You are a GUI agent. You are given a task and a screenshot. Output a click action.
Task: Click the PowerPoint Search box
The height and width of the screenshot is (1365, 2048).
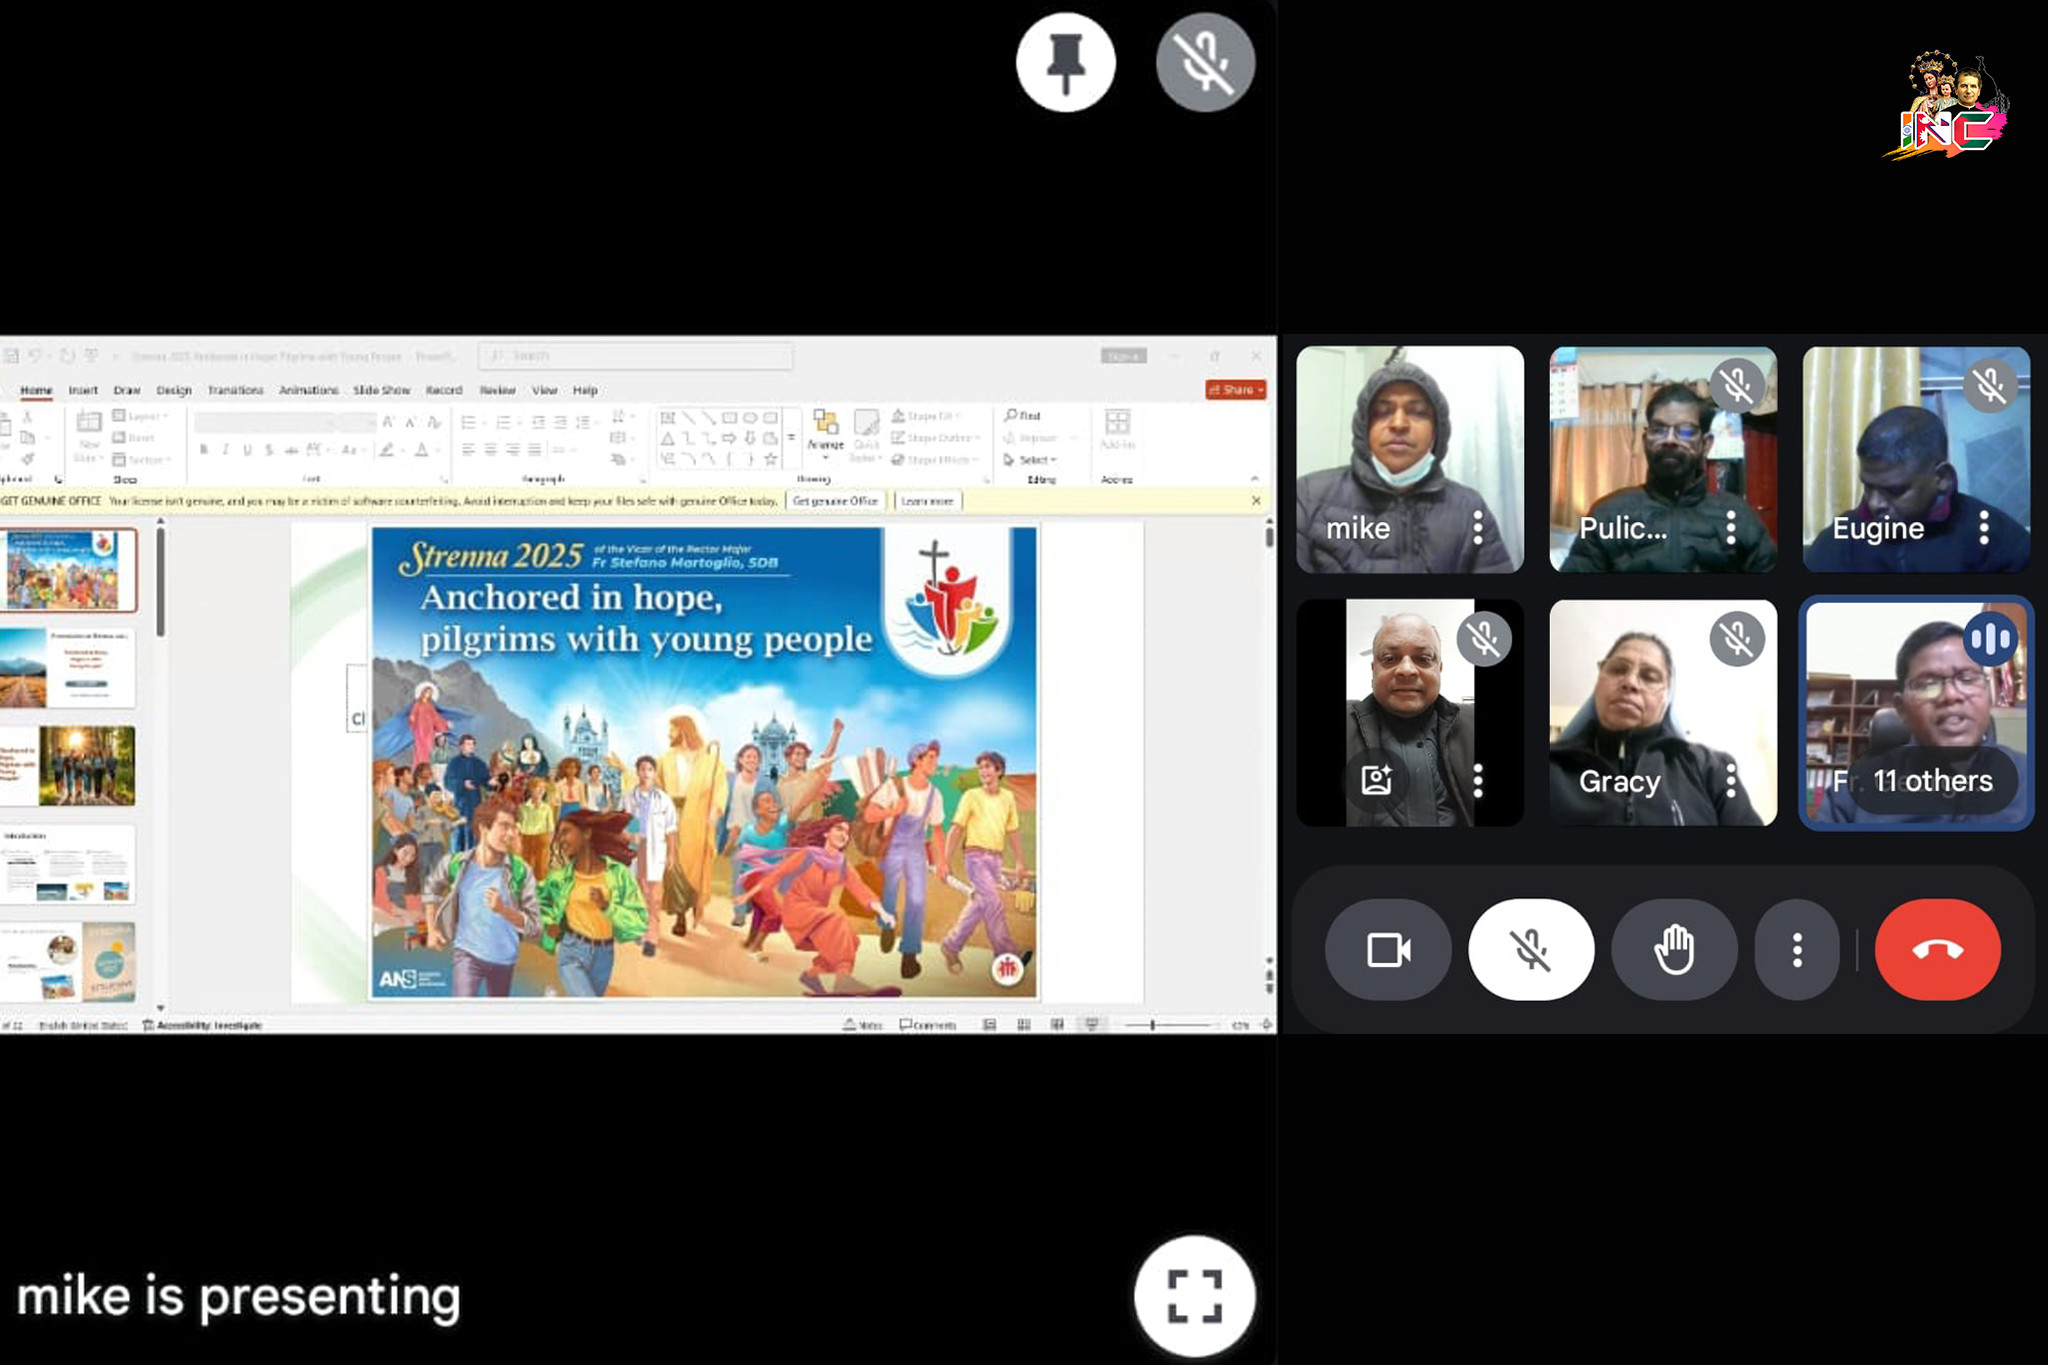[x=636, y=356]
